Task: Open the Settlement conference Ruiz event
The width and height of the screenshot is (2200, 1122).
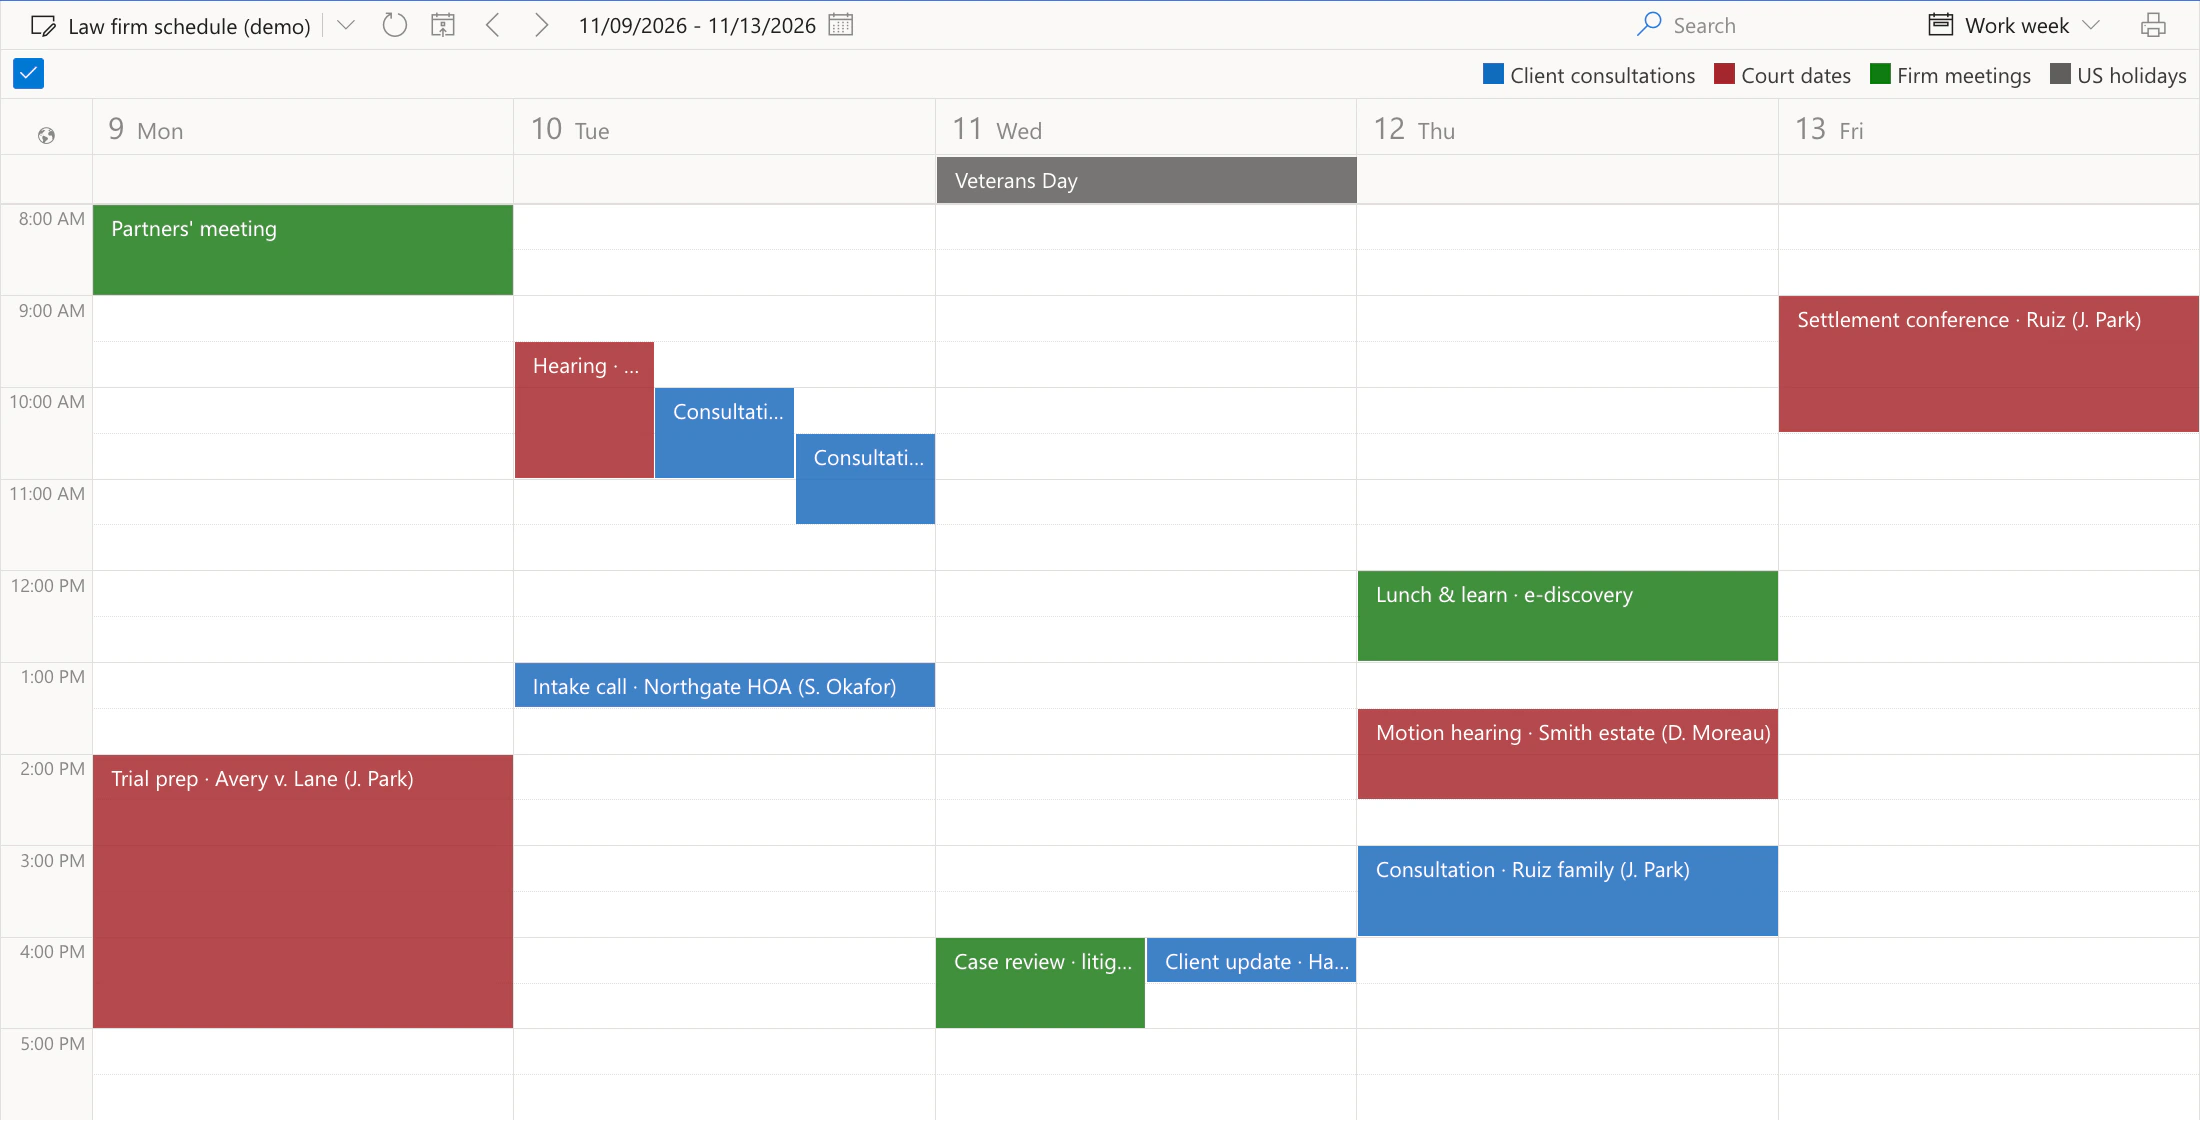Action: click(1988, 364)
